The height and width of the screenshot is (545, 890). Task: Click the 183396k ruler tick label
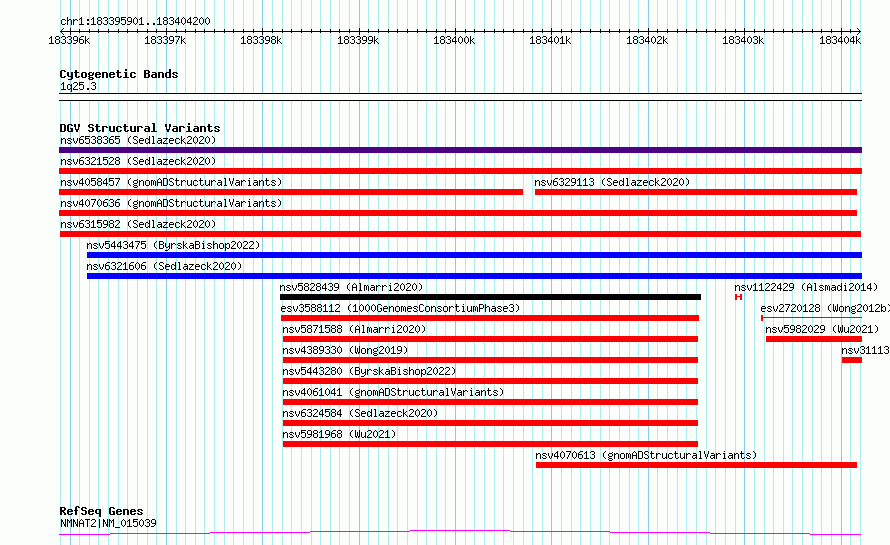(69, 40)
